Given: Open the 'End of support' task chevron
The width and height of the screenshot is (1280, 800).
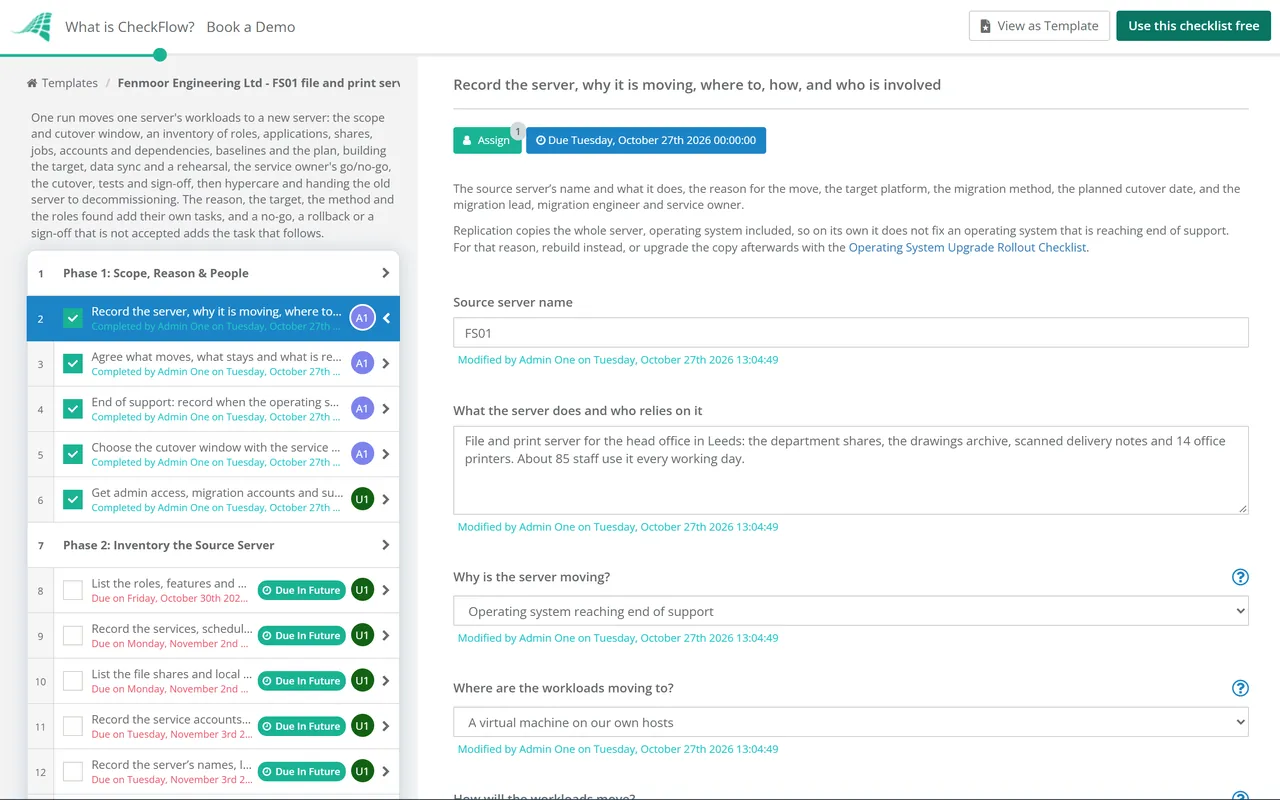Looking at the screenshot, I should coord(386,409).
